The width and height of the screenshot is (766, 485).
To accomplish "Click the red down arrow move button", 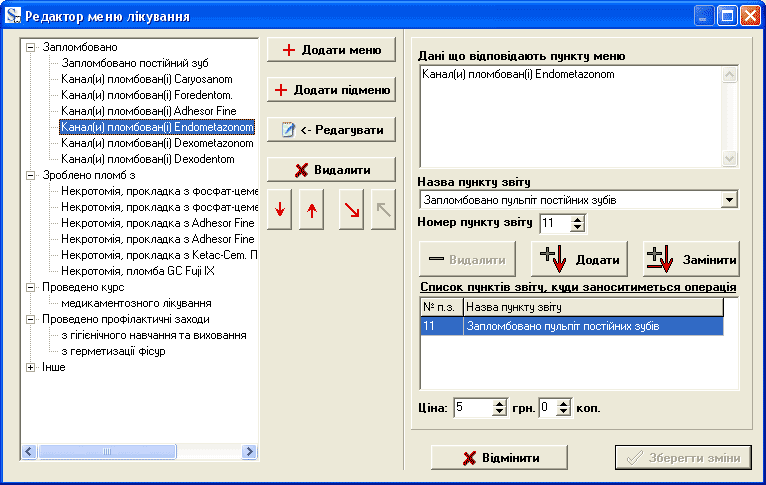I will (279, 210).
